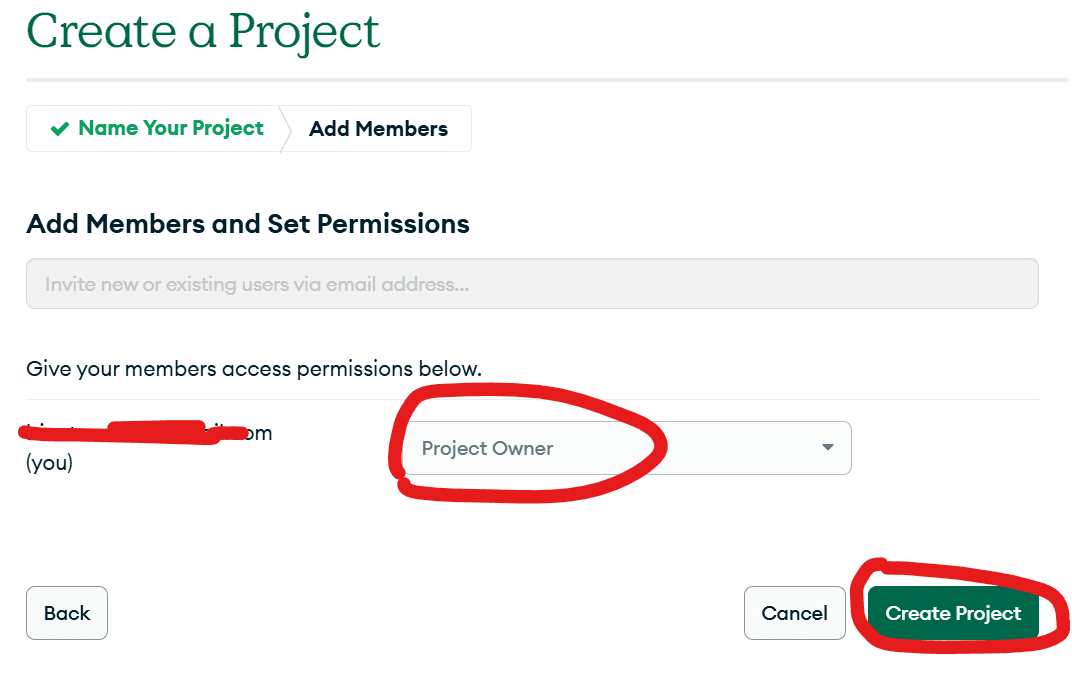1072x681 pixels.
Task: Click the email invitation input field
Action: (x=532, y=283)
